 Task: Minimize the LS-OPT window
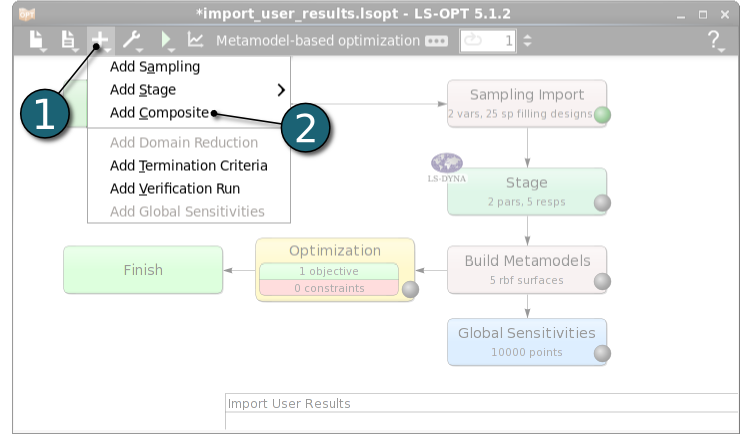(x=681, y=15)
